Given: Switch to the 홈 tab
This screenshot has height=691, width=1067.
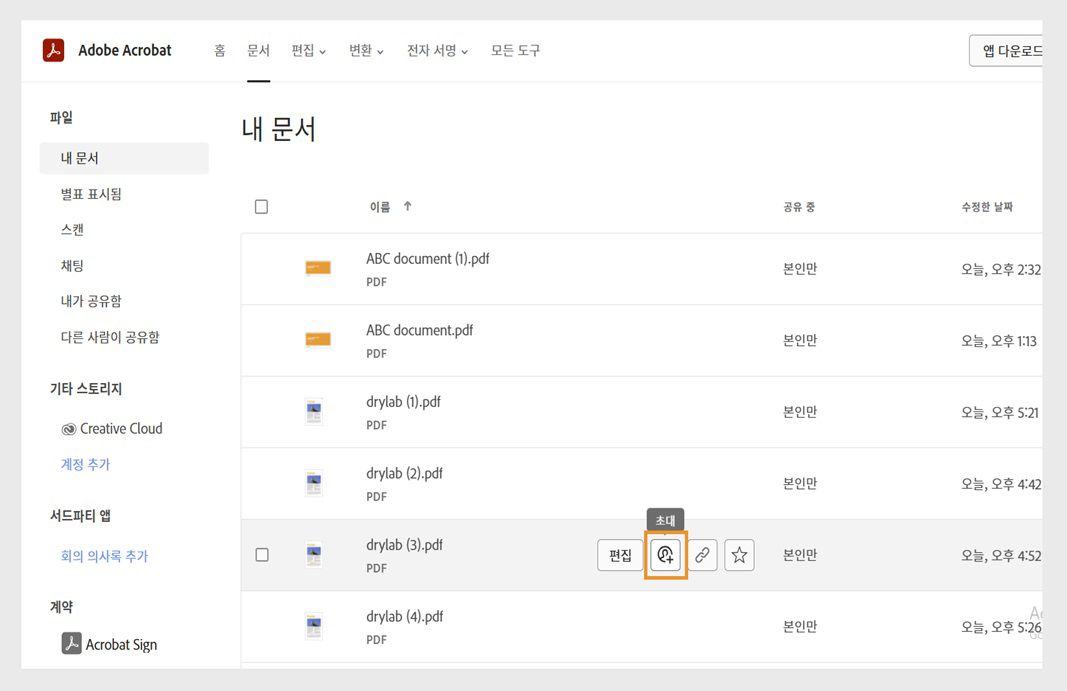Looking at the screenshot, I should [x=219, y=49].
